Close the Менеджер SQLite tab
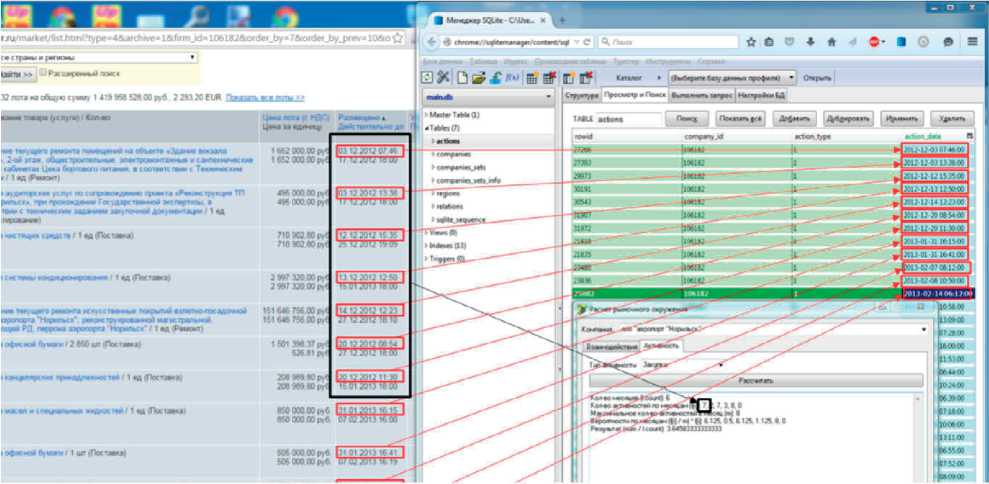The width and height of the screenshot is (989, 484). click(545, 20)
